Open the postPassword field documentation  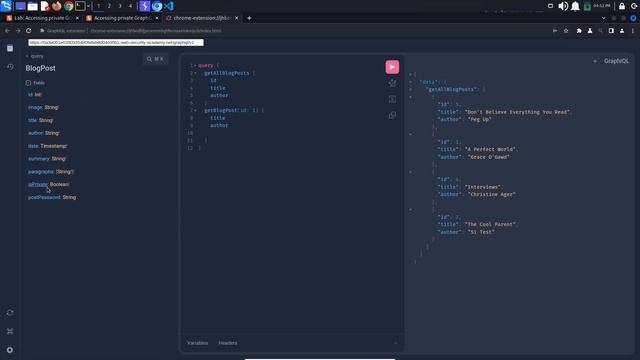click(x=44, y=198)
